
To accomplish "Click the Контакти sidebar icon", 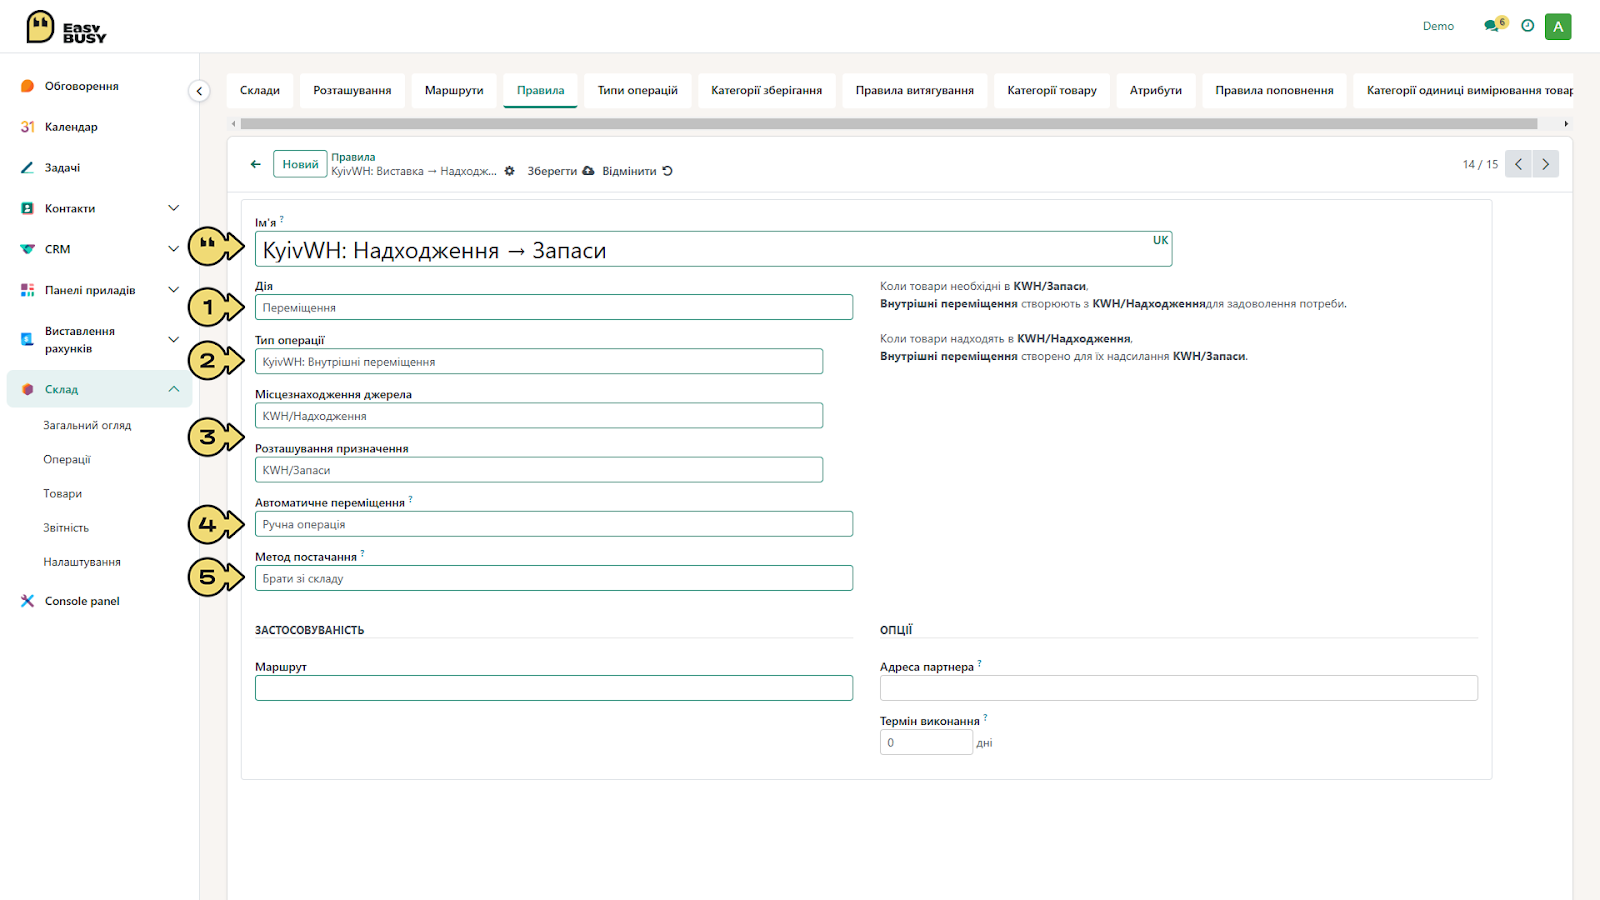I will point(27,208).
